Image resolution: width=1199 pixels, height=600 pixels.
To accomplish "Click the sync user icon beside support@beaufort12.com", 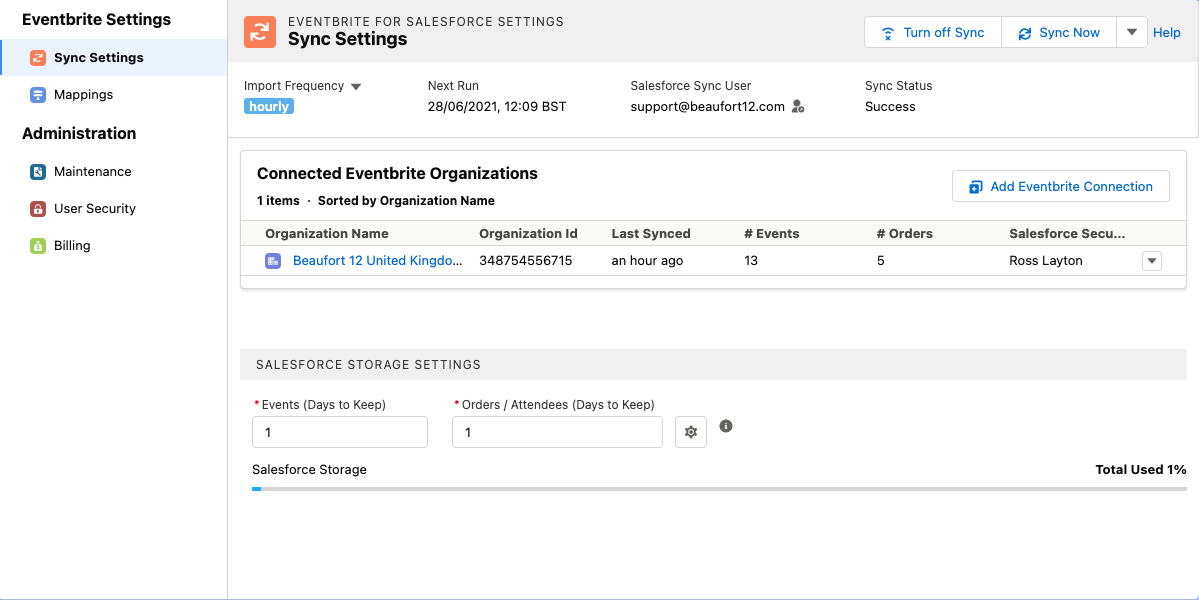I will tap(798, 107).
